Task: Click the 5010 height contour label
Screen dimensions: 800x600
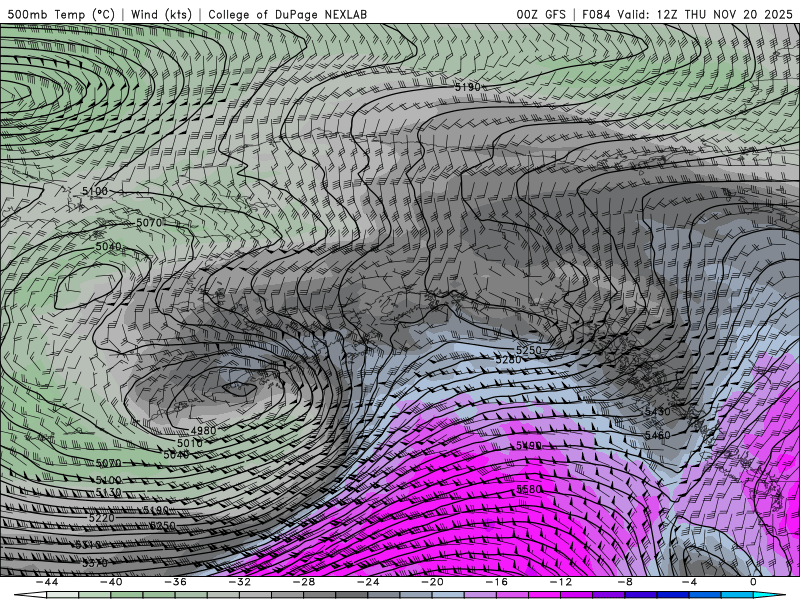Action: coord(190,443)
